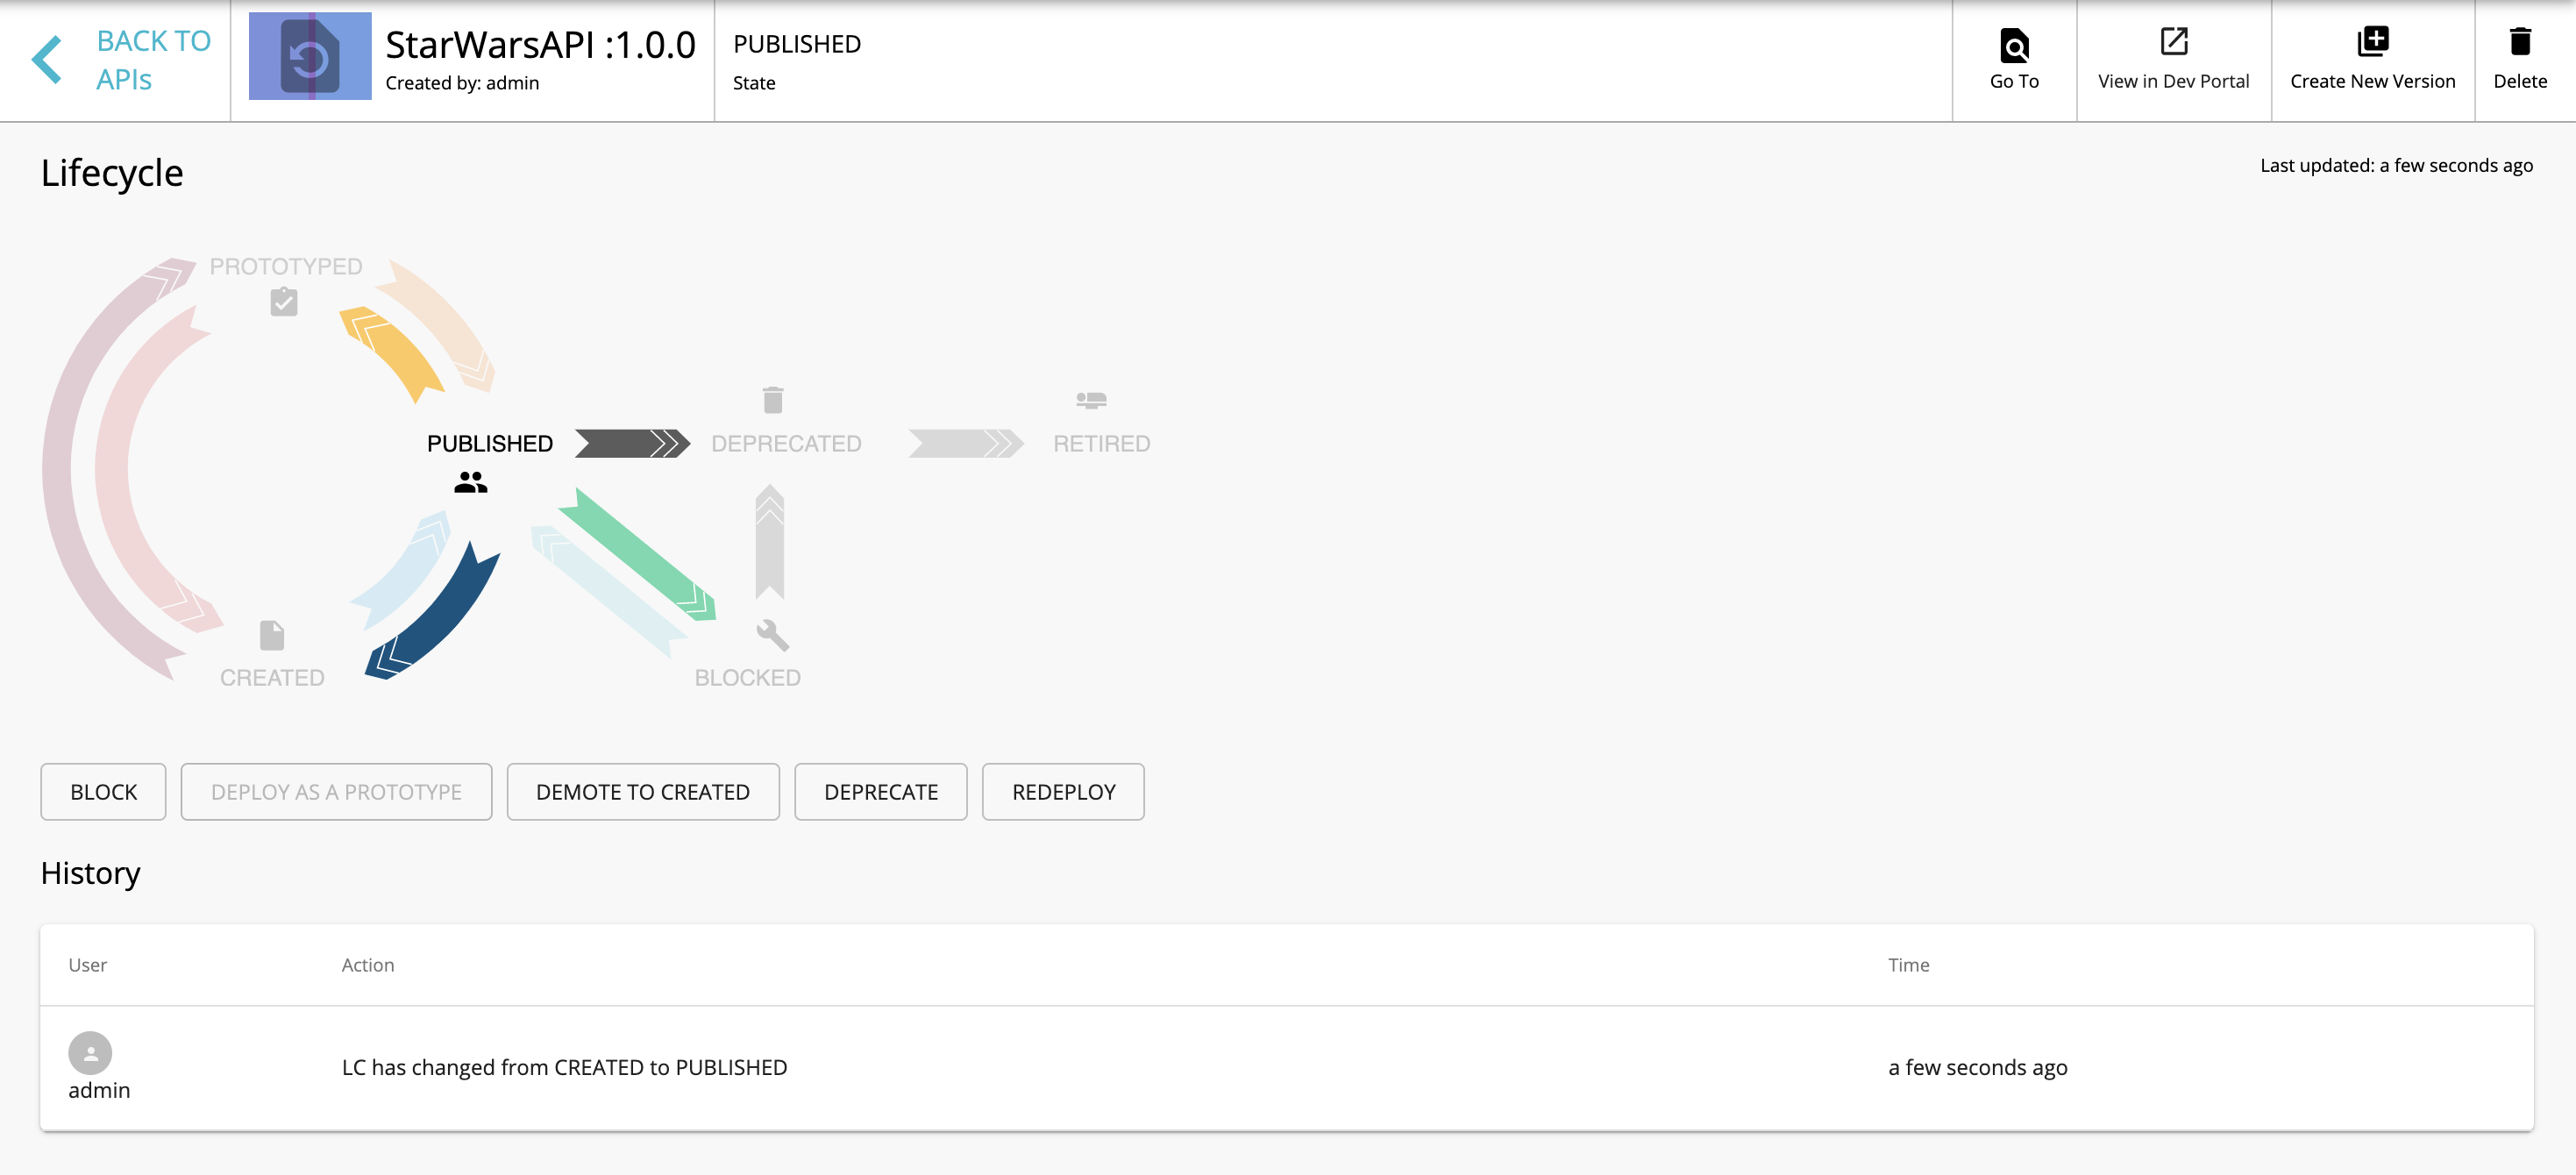
Task: Click the CREATED lifecycle state label
Action: tap(272, 677)
